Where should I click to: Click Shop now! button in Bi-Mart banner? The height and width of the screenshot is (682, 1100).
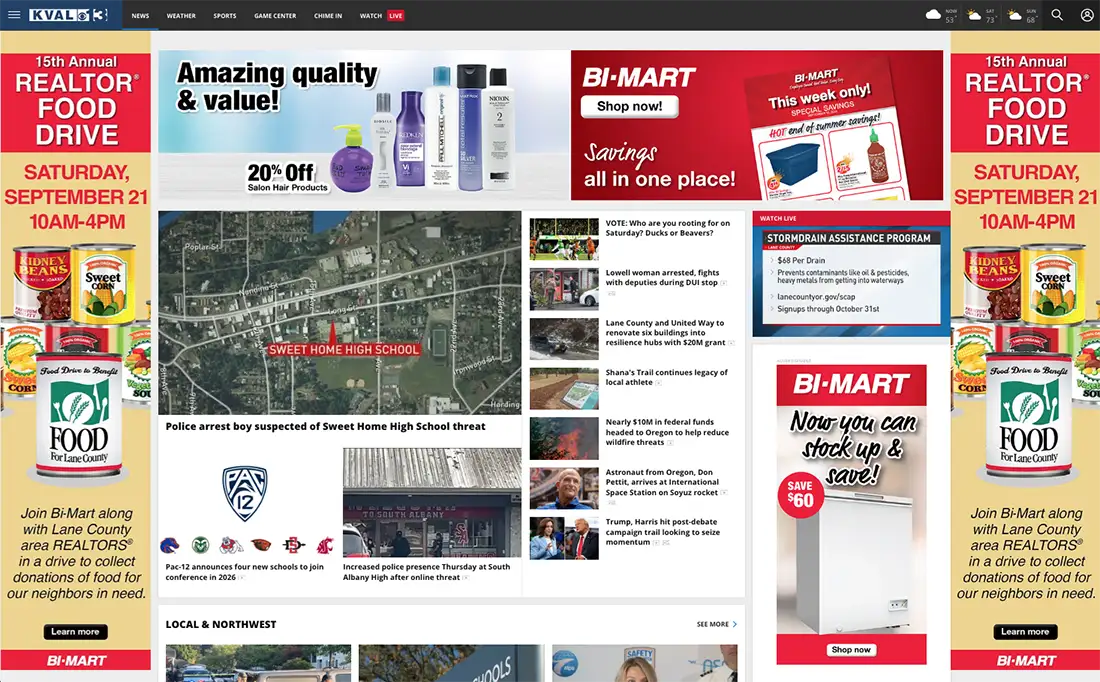point(629,106)
